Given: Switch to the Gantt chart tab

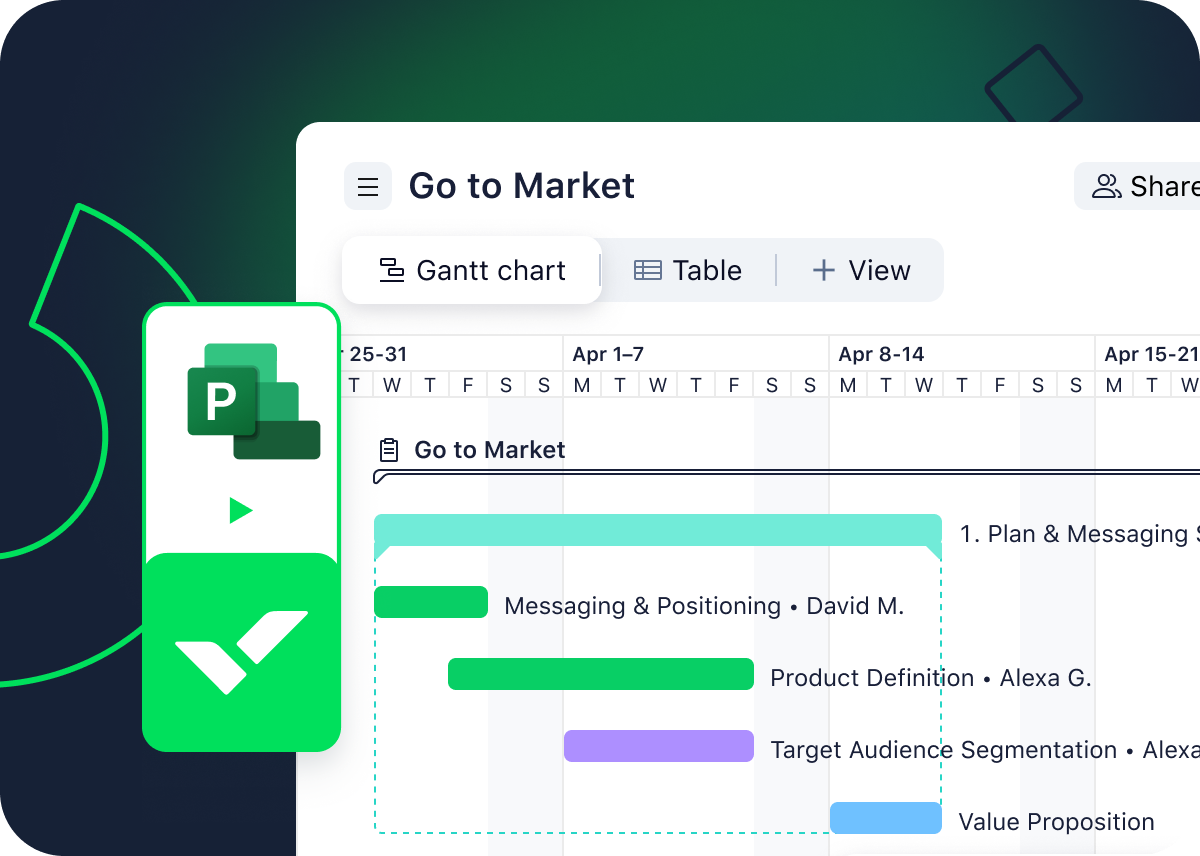Looking at the screenshot, I should click(x=472, y=270).
